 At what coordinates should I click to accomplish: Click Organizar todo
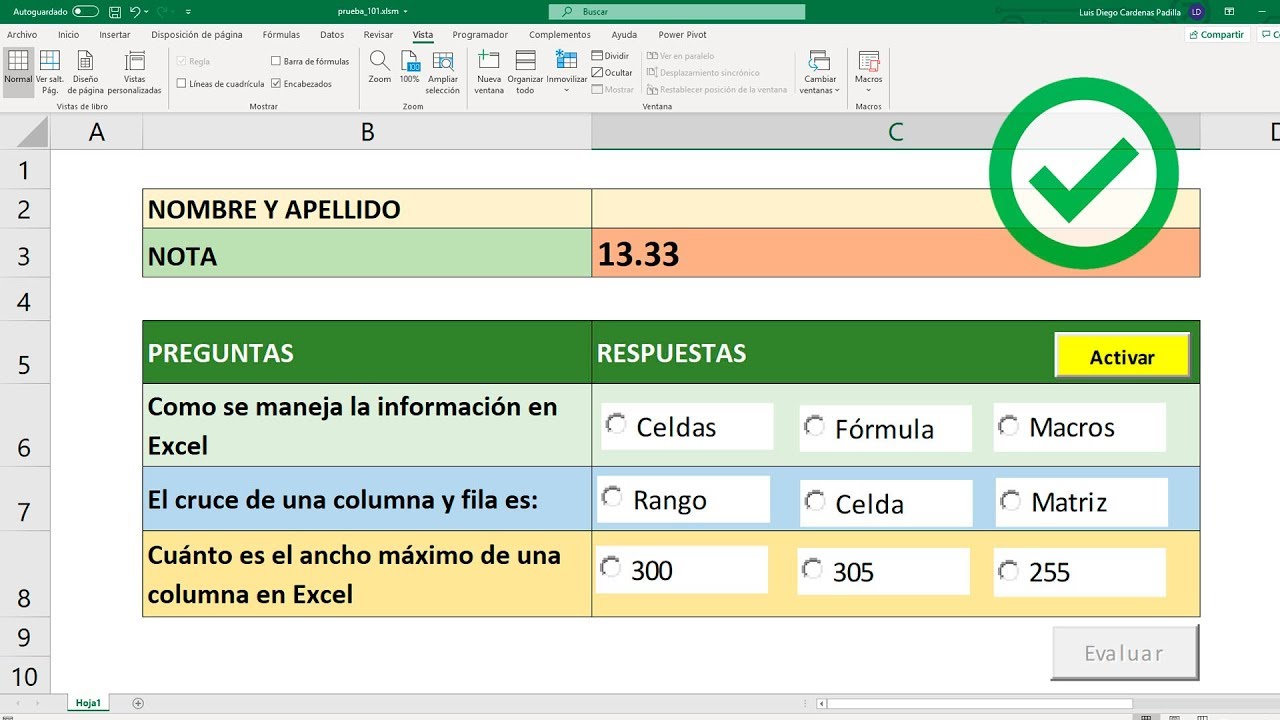[525, 72]
